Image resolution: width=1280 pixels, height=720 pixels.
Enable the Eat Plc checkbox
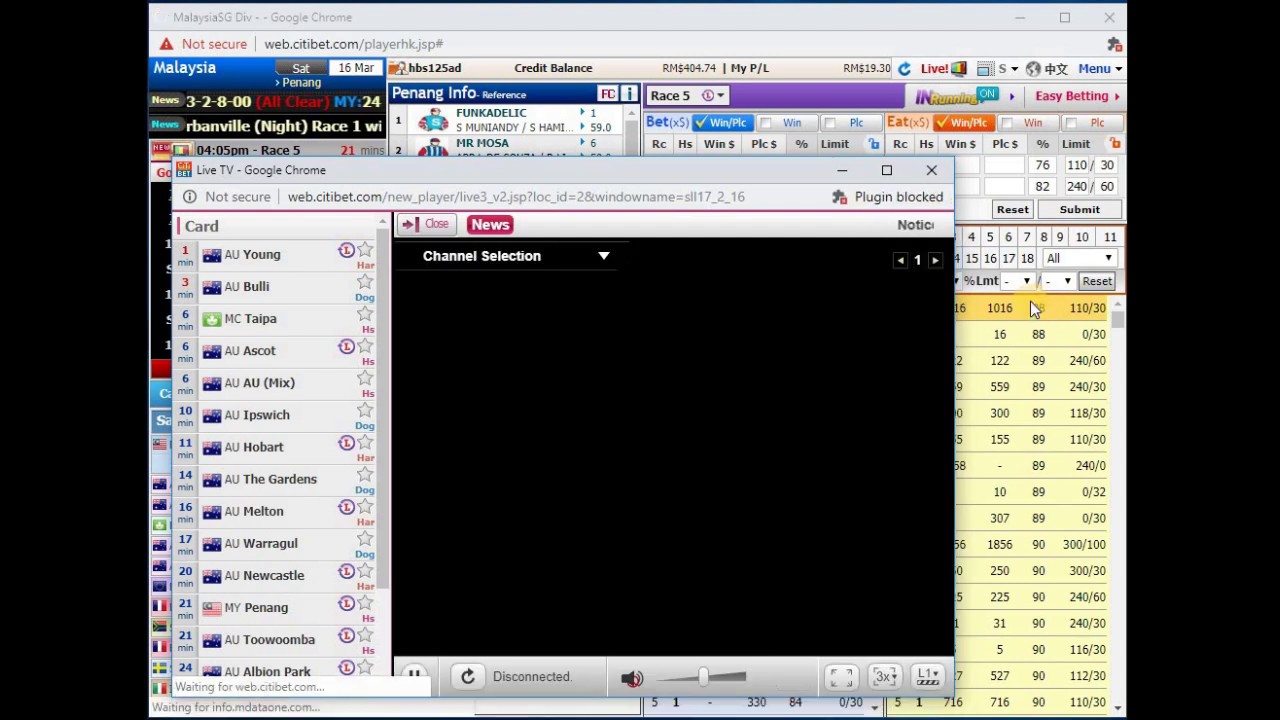[x=1071, y=123]
